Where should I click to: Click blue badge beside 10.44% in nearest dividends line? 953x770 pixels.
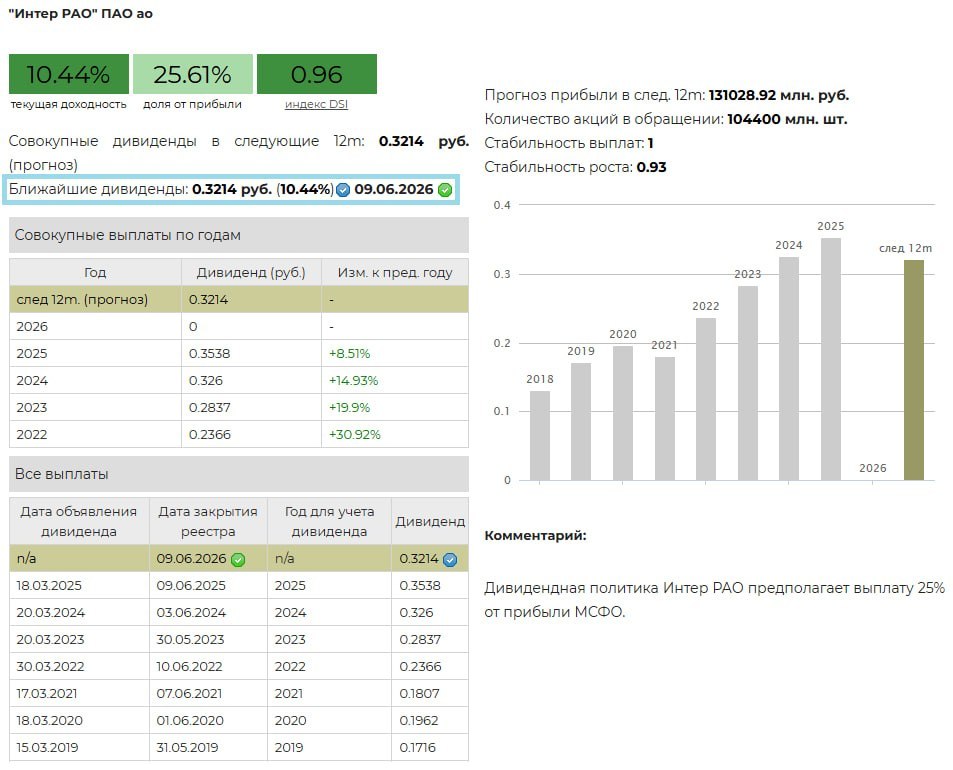(343, 190)
